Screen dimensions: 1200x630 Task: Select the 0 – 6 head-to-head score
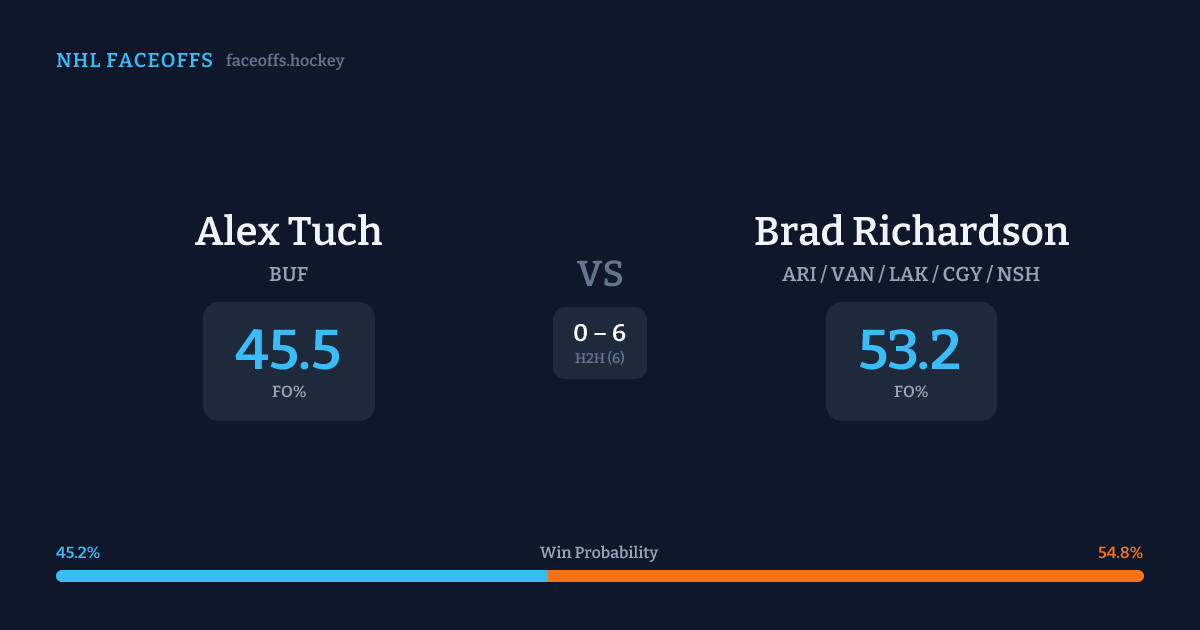[600, 334]
